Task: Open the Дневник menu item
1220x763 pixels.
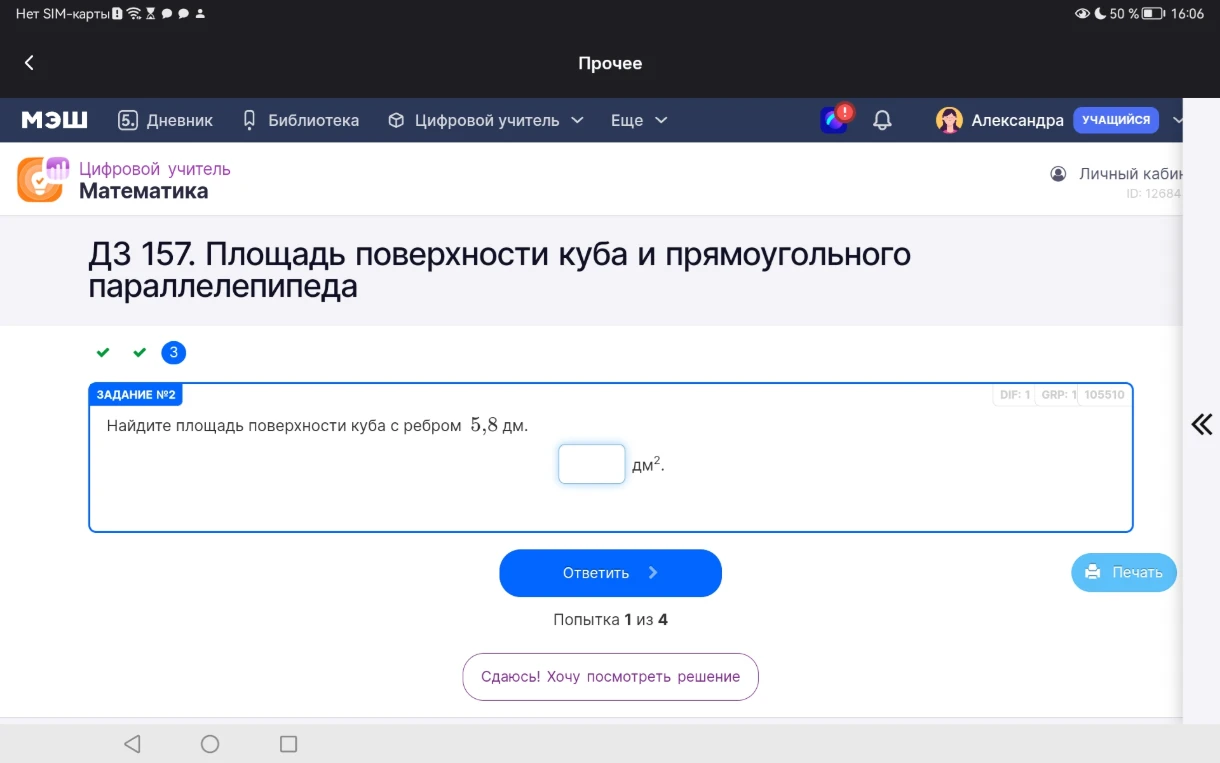Action: coord(165,120)
